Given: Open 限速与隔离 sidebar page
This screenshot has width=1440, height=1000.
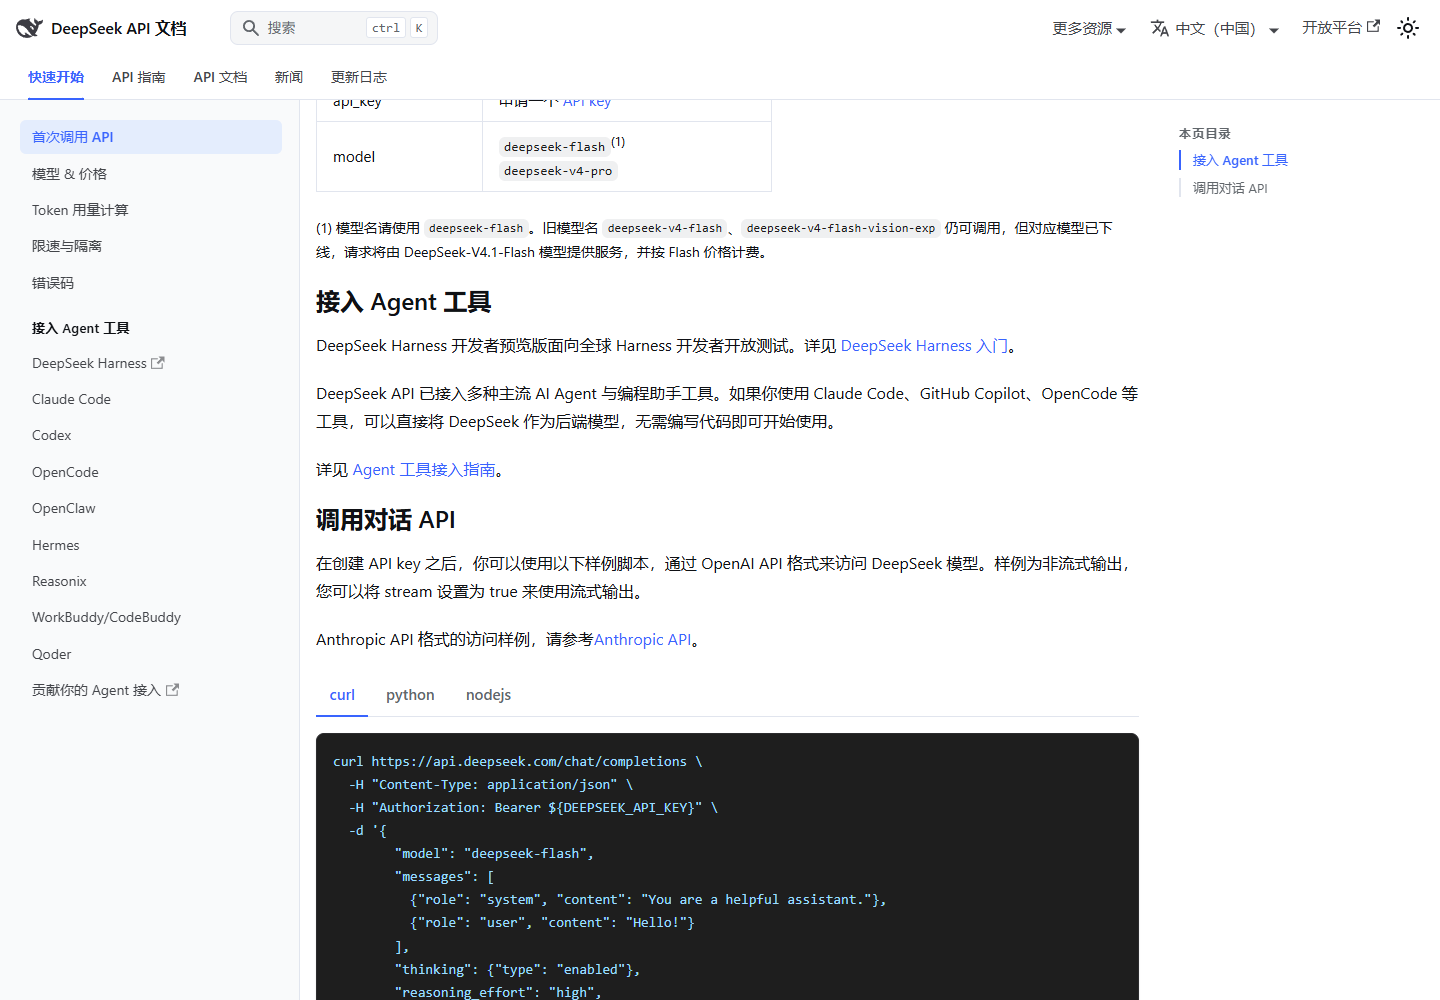Looking at the screenshot, I should [x=151, y=246].
